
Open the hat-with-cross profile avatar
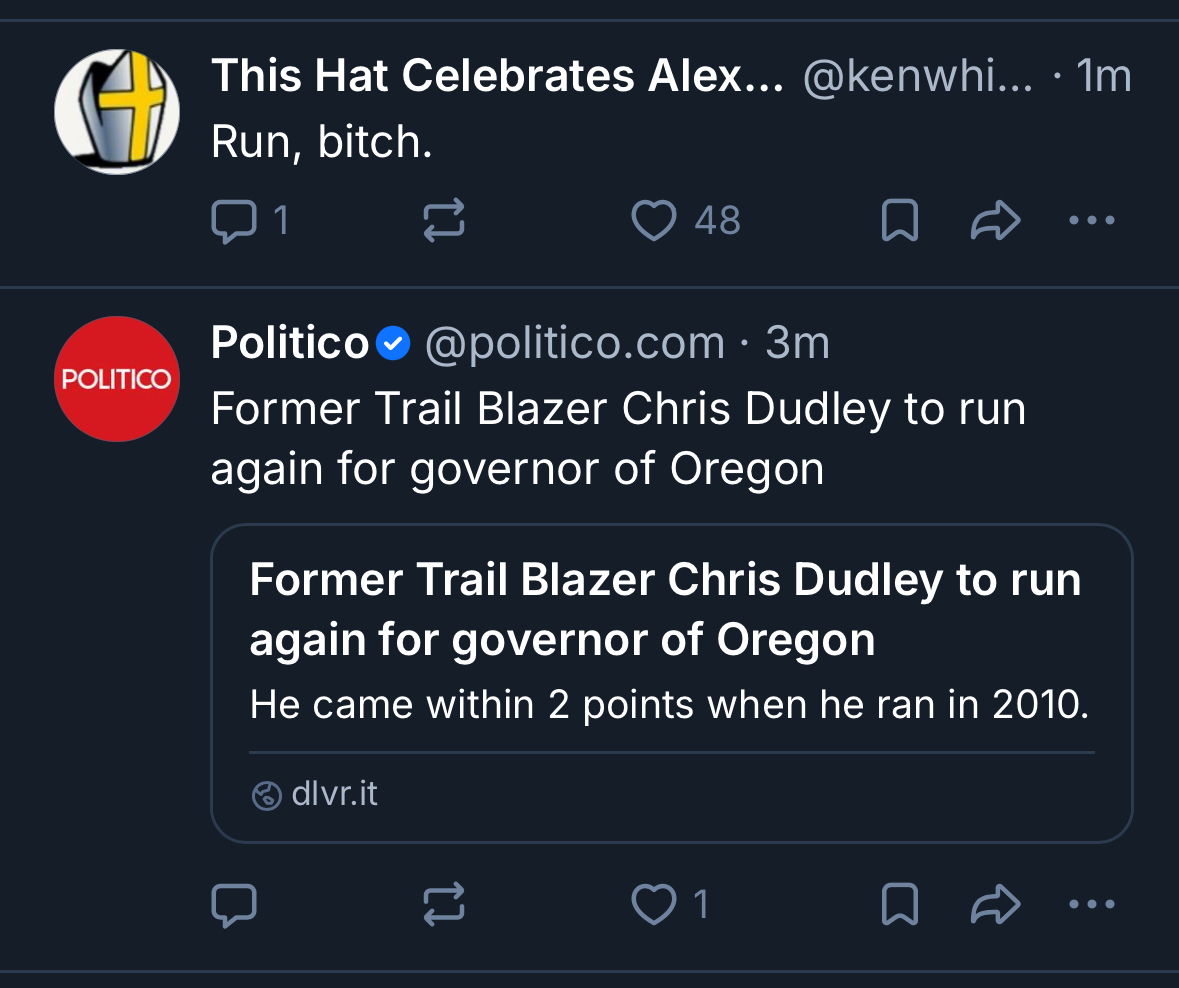point(117,111)
